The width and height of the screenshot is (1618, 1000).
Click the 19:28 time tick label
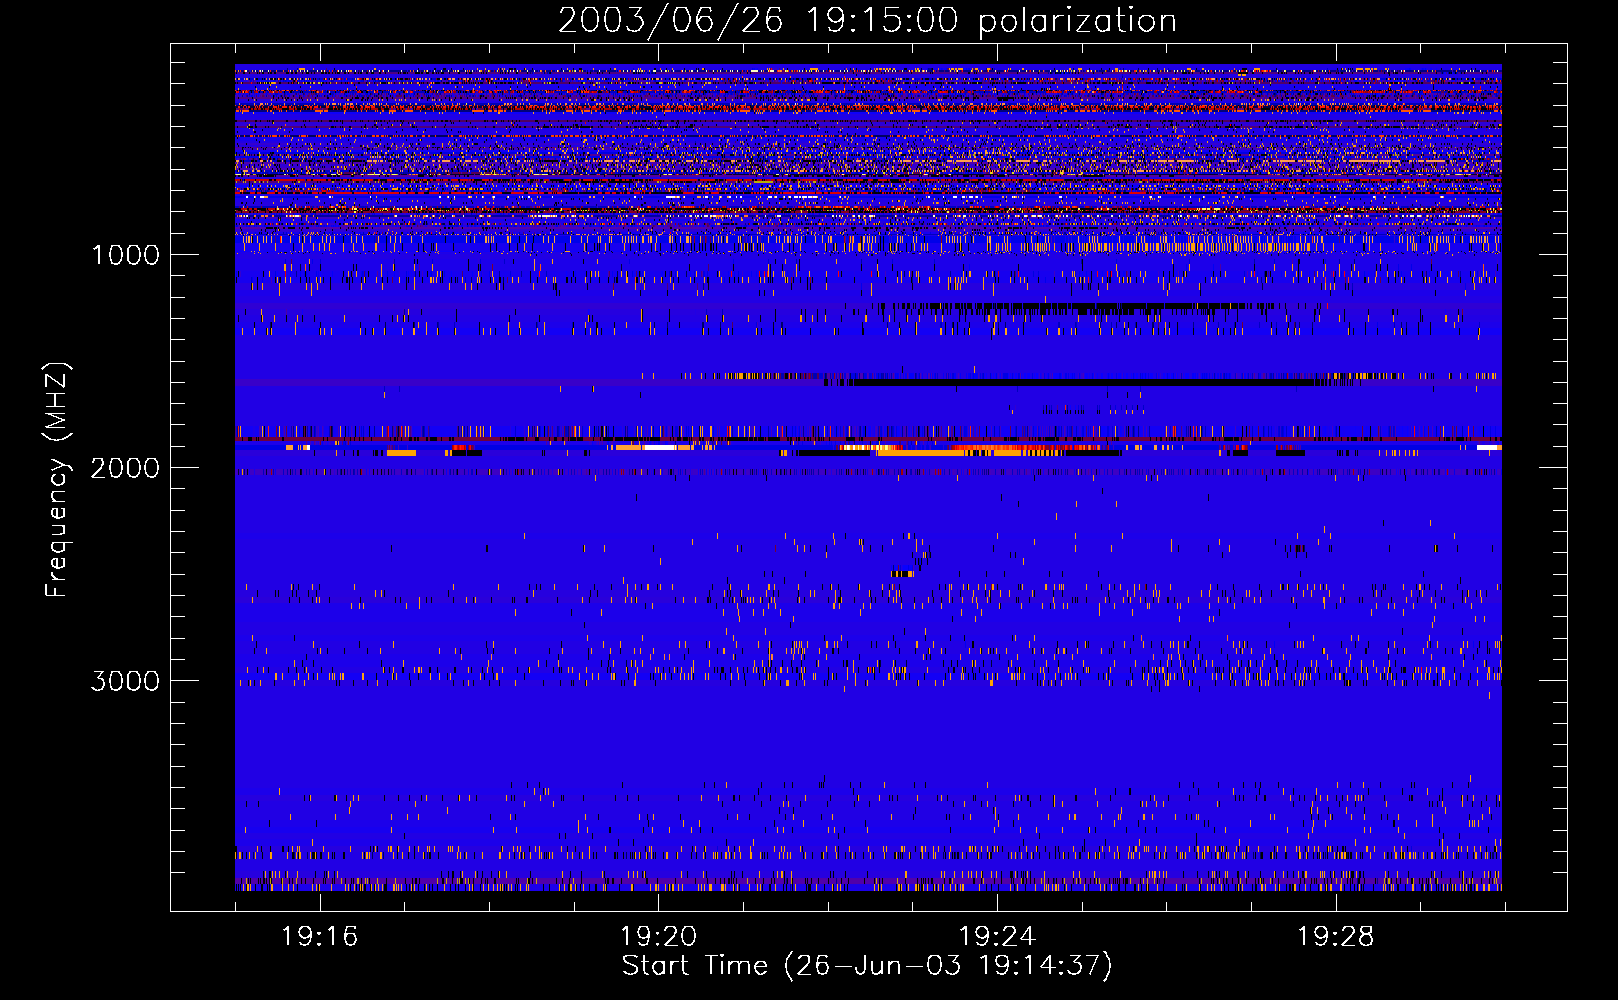click(1336, 936)
